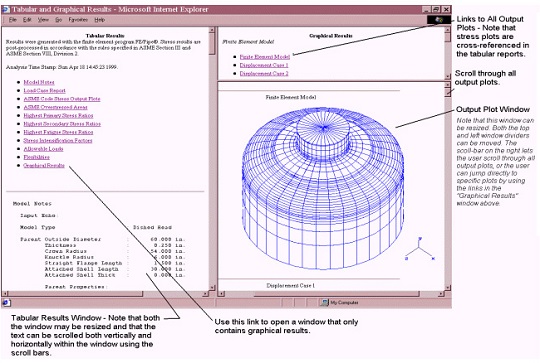
Task: Jump to the Displacement Case 2 plot link
Action: 264,74
